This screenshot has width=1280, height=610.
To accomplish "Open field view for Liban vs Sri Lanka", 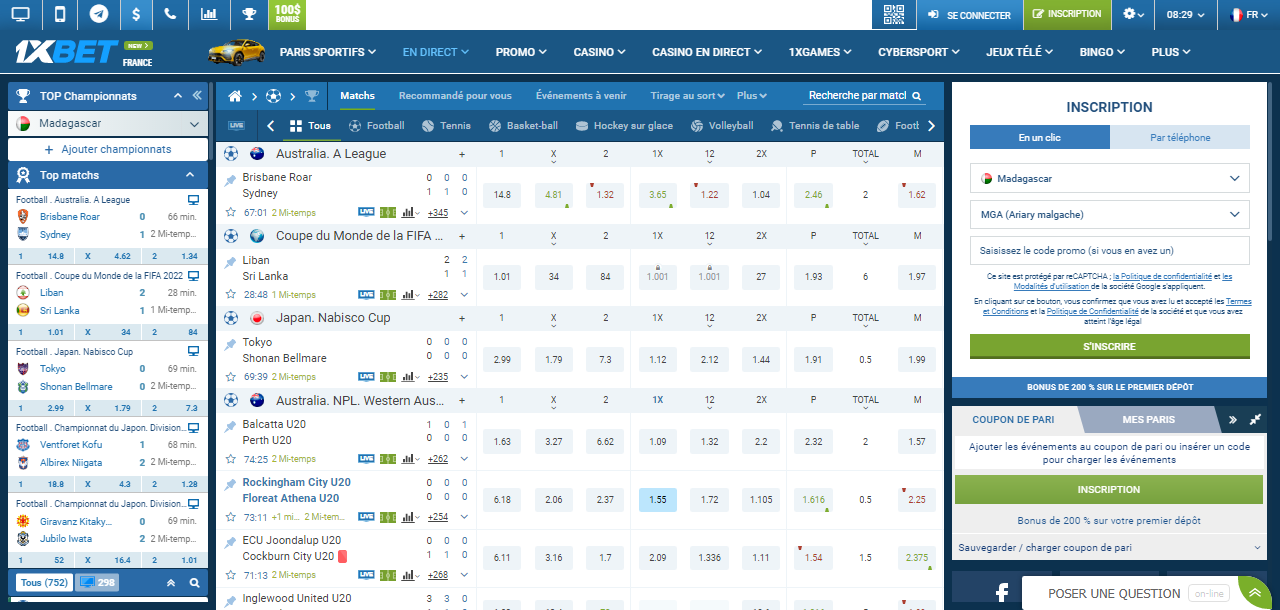I will coord(389,295).
